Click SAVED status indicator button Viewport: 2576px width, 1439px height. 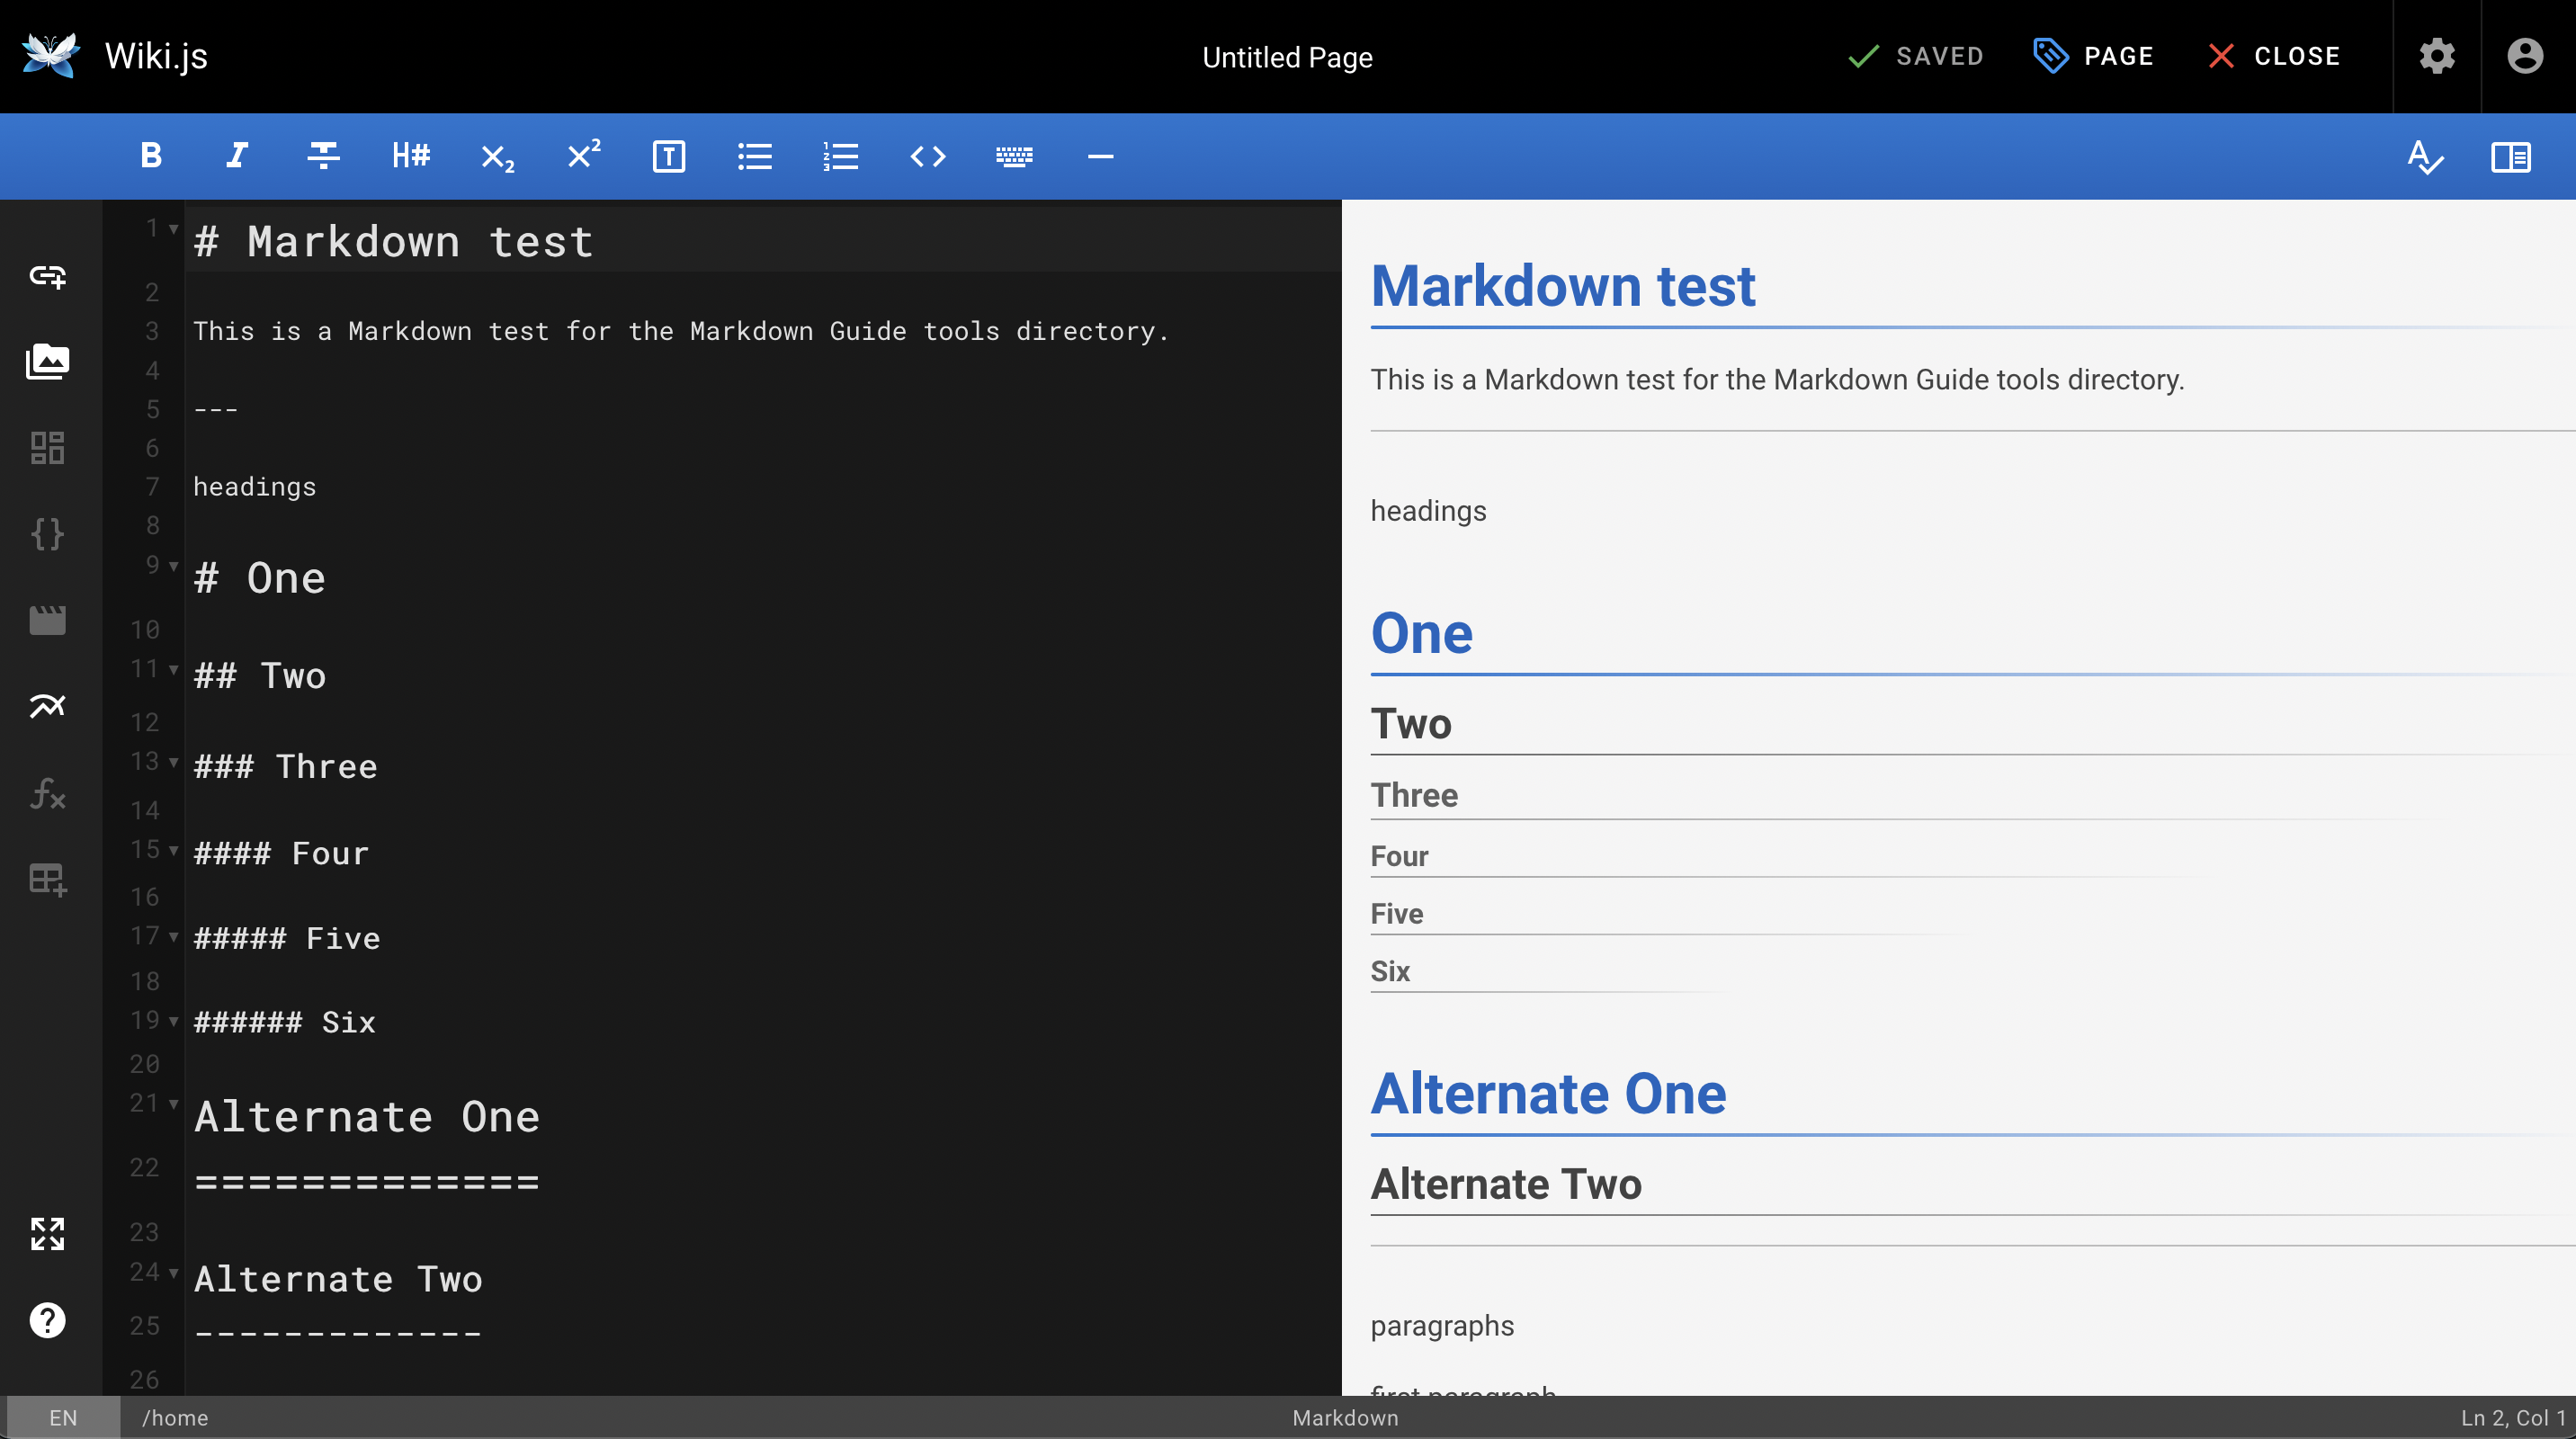1914,57
